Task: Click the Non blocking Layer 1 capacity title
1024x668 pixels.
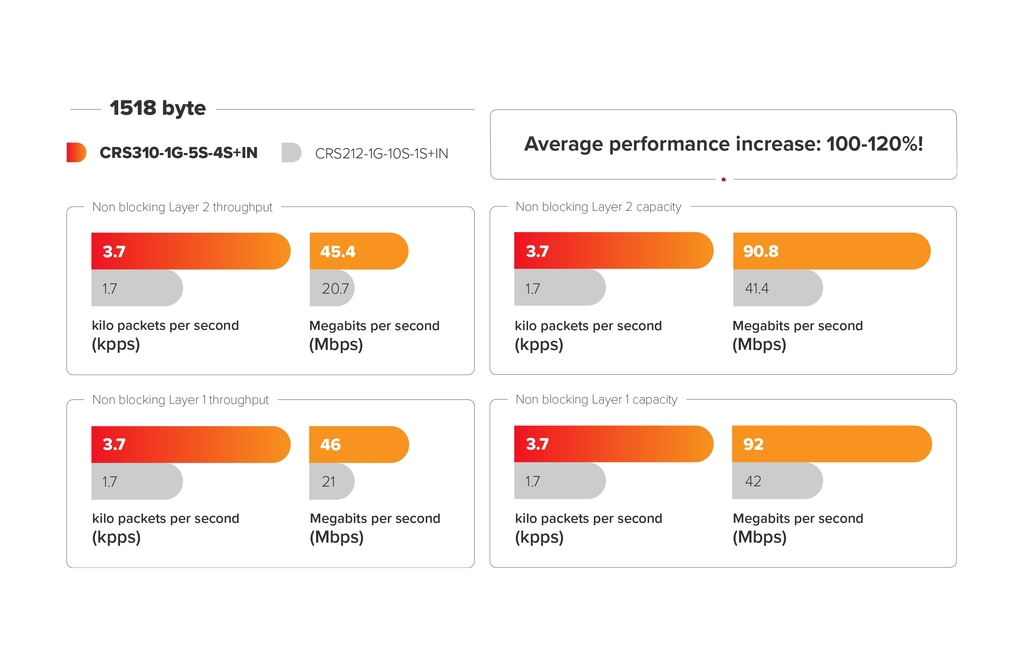Action: [x=596, y=400]
